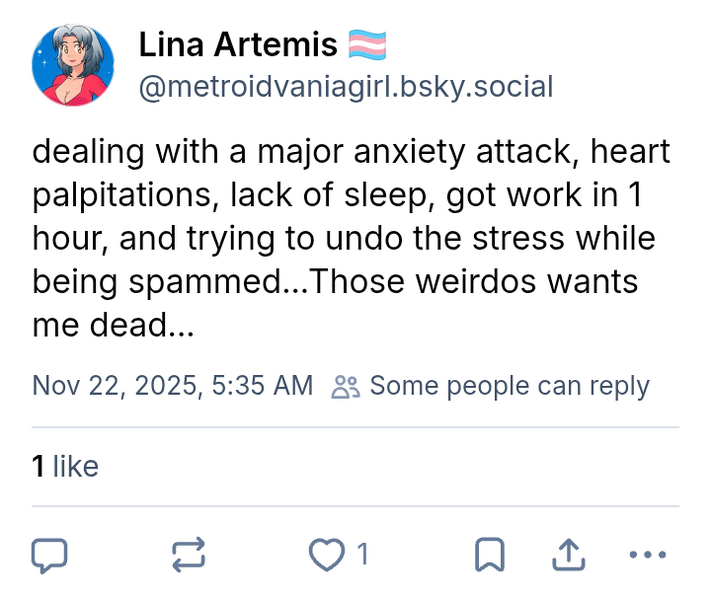Screen dimensions: 711x599
Task: Bookmark this post
Action: click(x=489, y=555)
